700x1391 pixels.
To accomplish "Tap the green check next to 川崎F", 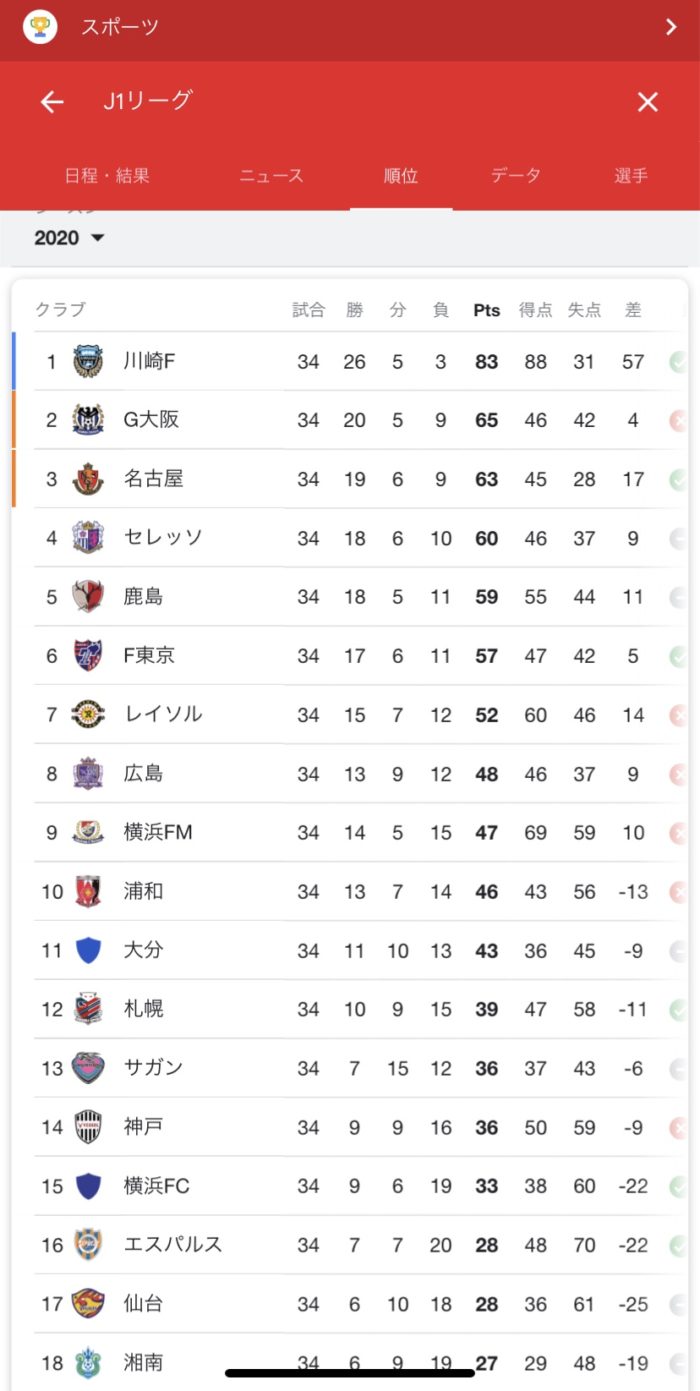I will click(x=679, y=361).
